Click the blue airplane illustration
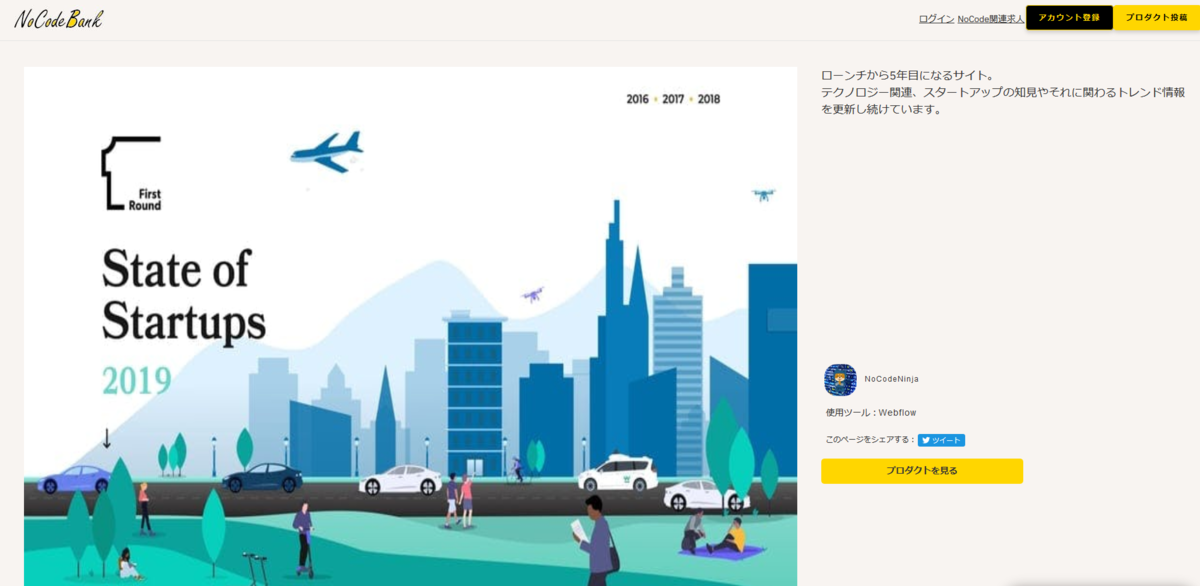This screenshot has width=1200, height=586. 326,151
